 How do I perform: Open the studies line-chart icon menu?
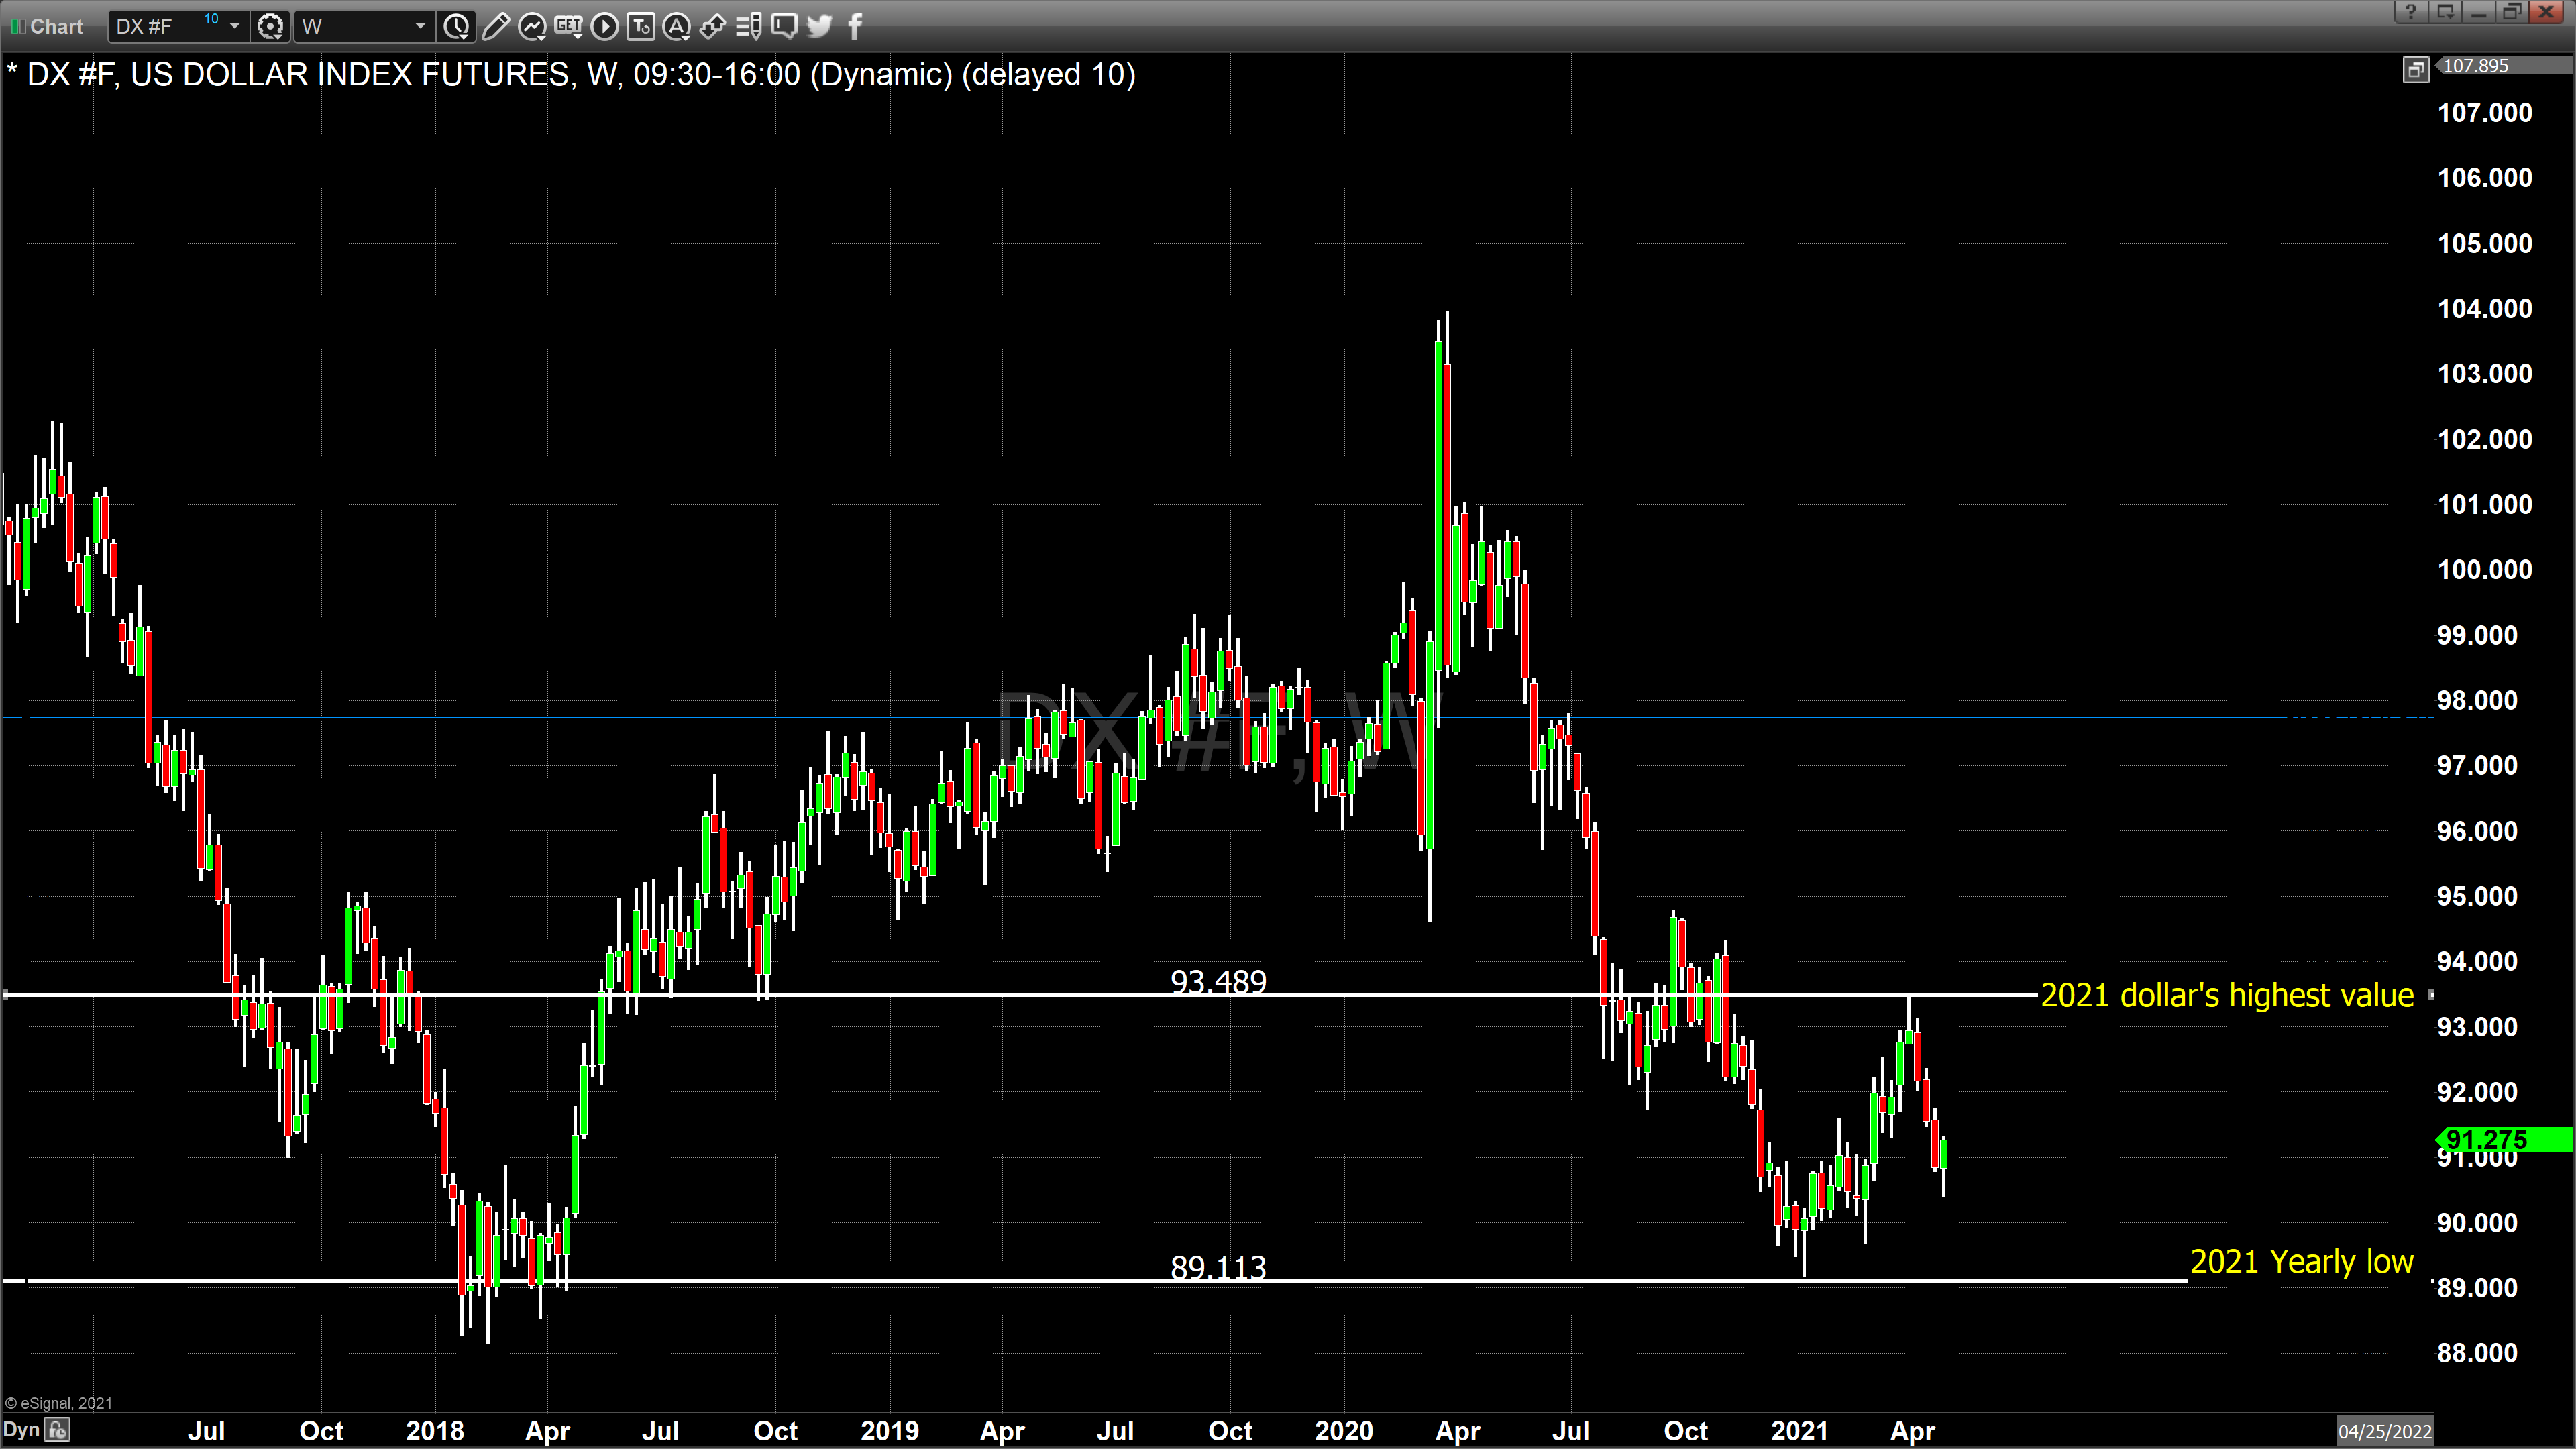(532, 27)
